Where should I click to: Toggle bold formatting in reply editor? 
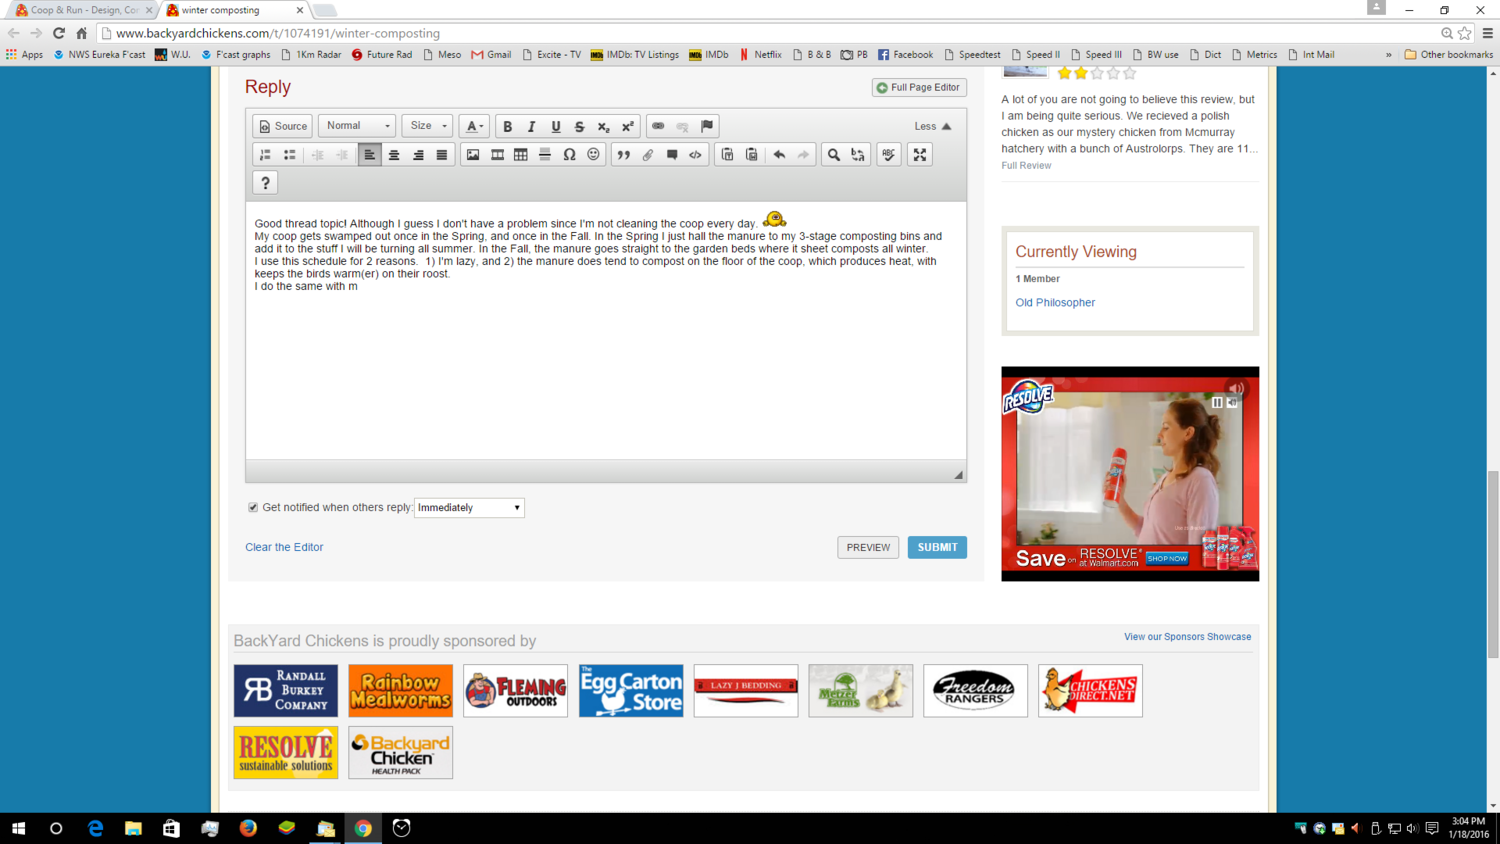[507, 127]
